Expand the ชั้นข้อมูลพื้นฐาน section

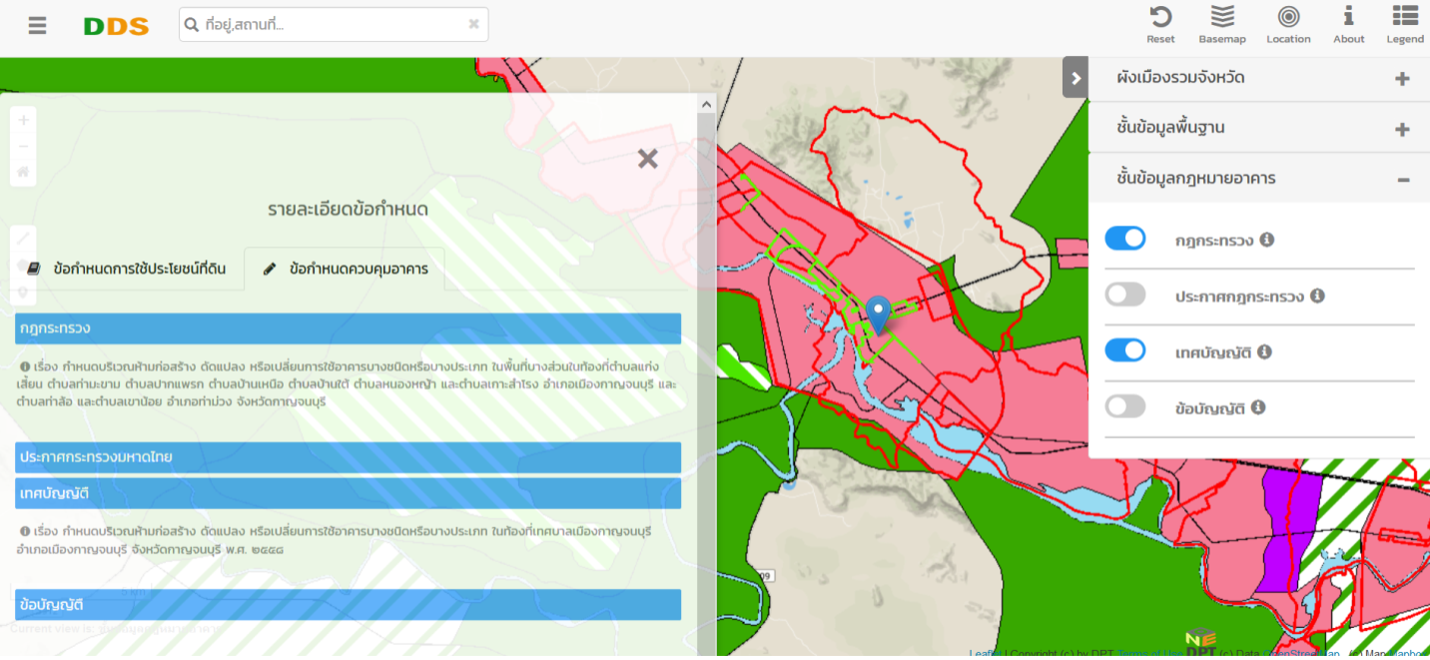[1402, 129]
